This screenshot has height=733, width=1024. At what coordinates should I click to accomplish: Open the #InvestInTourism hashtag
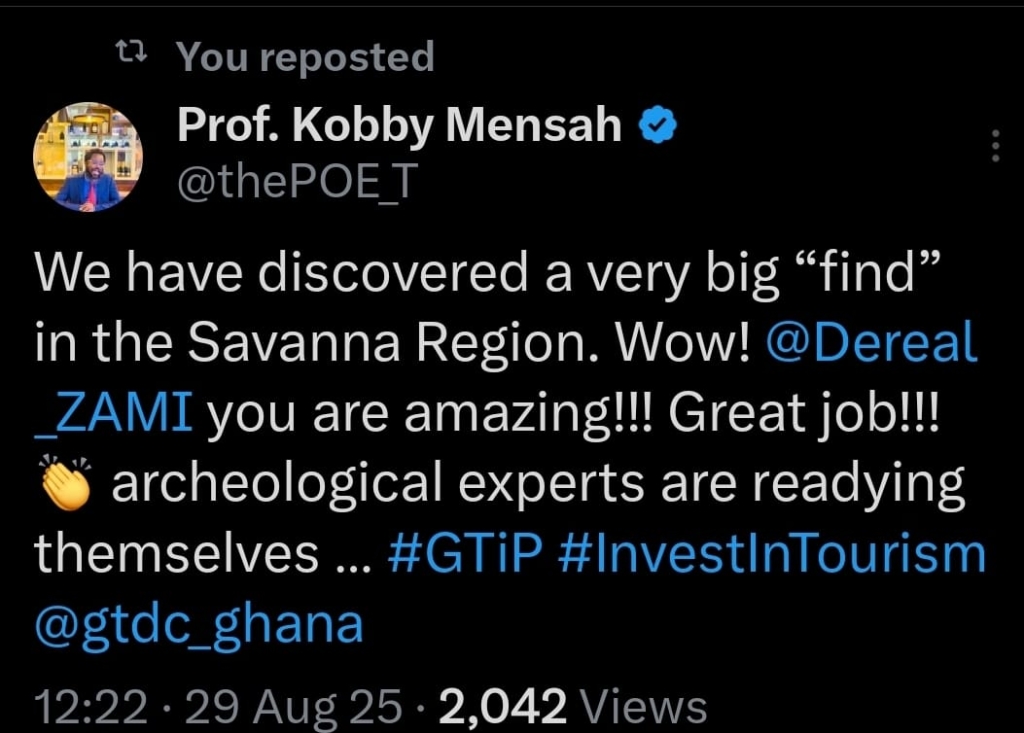tap(772, 554)
